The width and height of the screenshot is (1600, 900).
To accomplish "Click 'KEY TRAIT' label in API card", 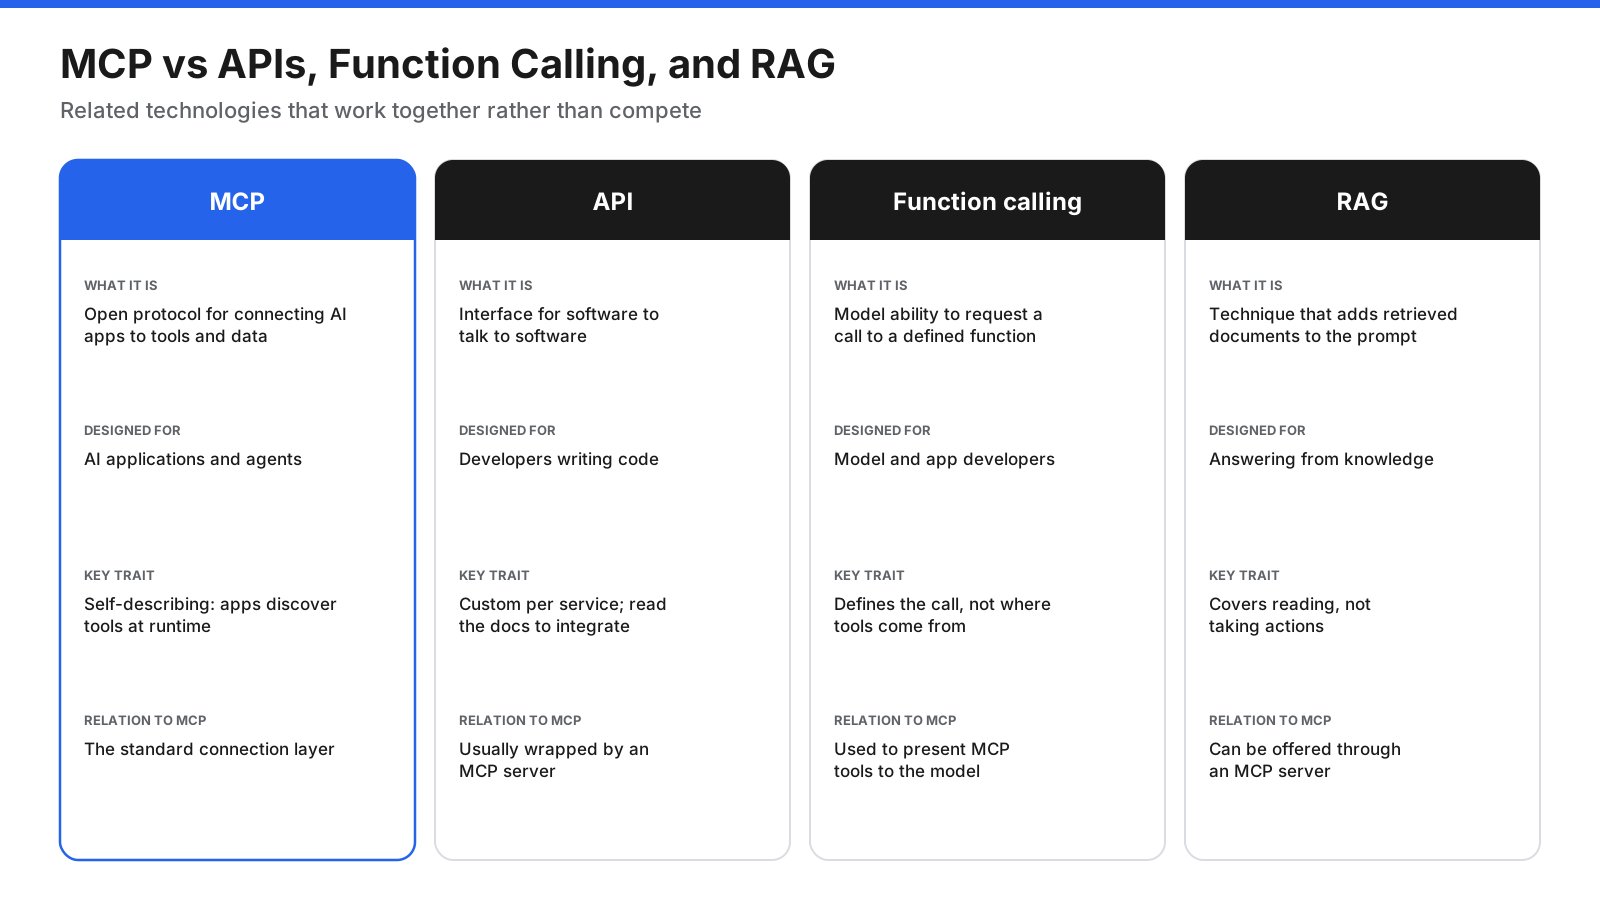I will (x=494, y=575).
